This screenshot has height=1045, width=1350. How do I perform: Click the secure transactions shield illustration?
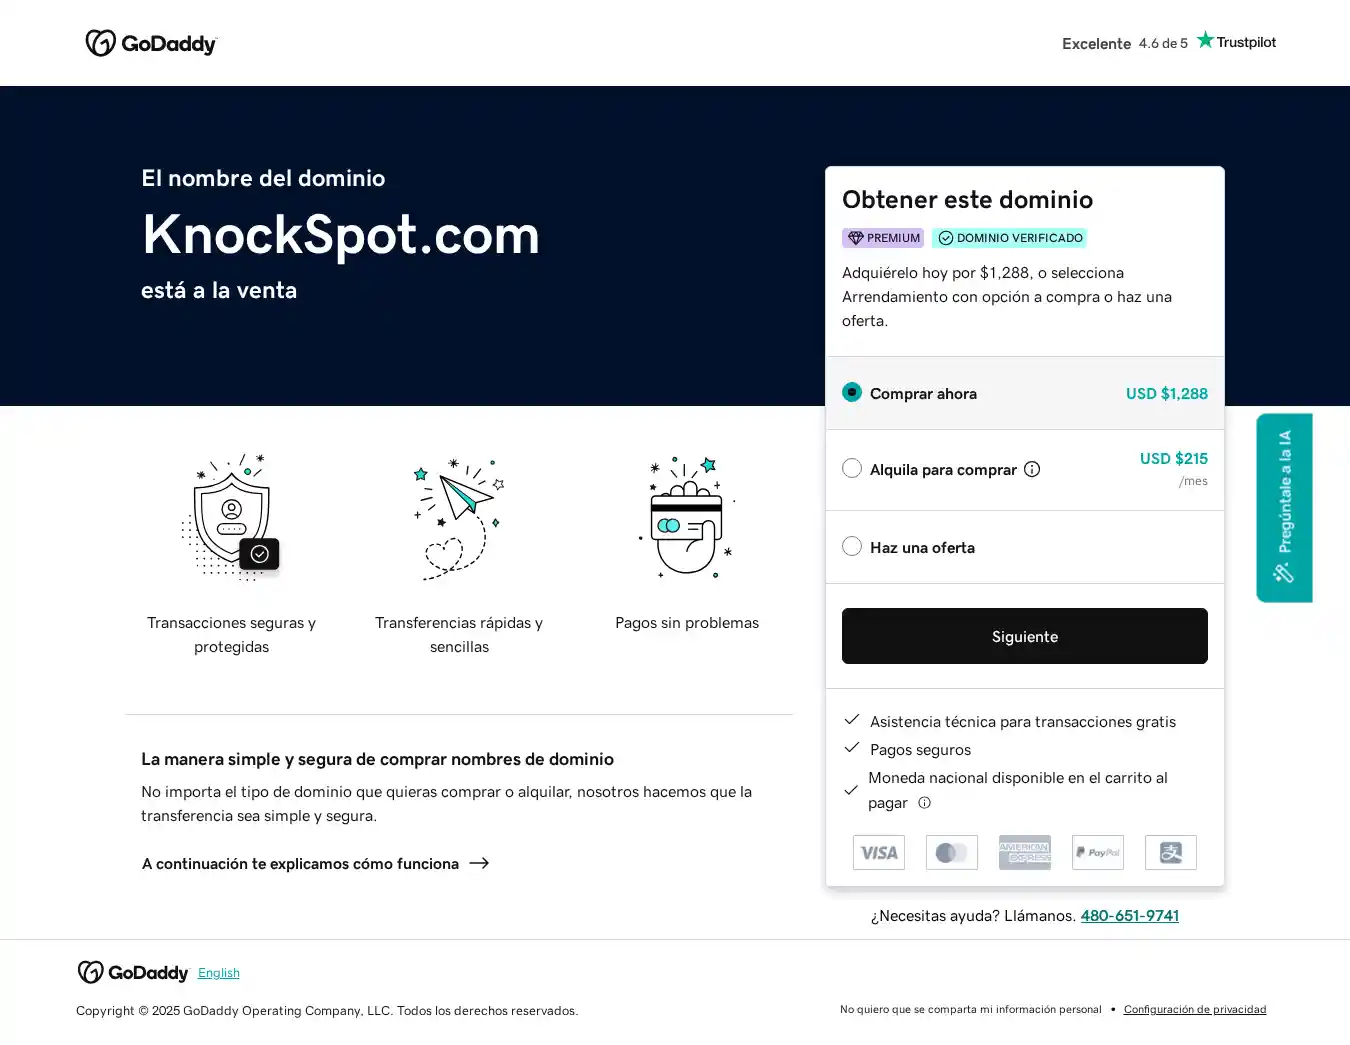coord(232,517)
